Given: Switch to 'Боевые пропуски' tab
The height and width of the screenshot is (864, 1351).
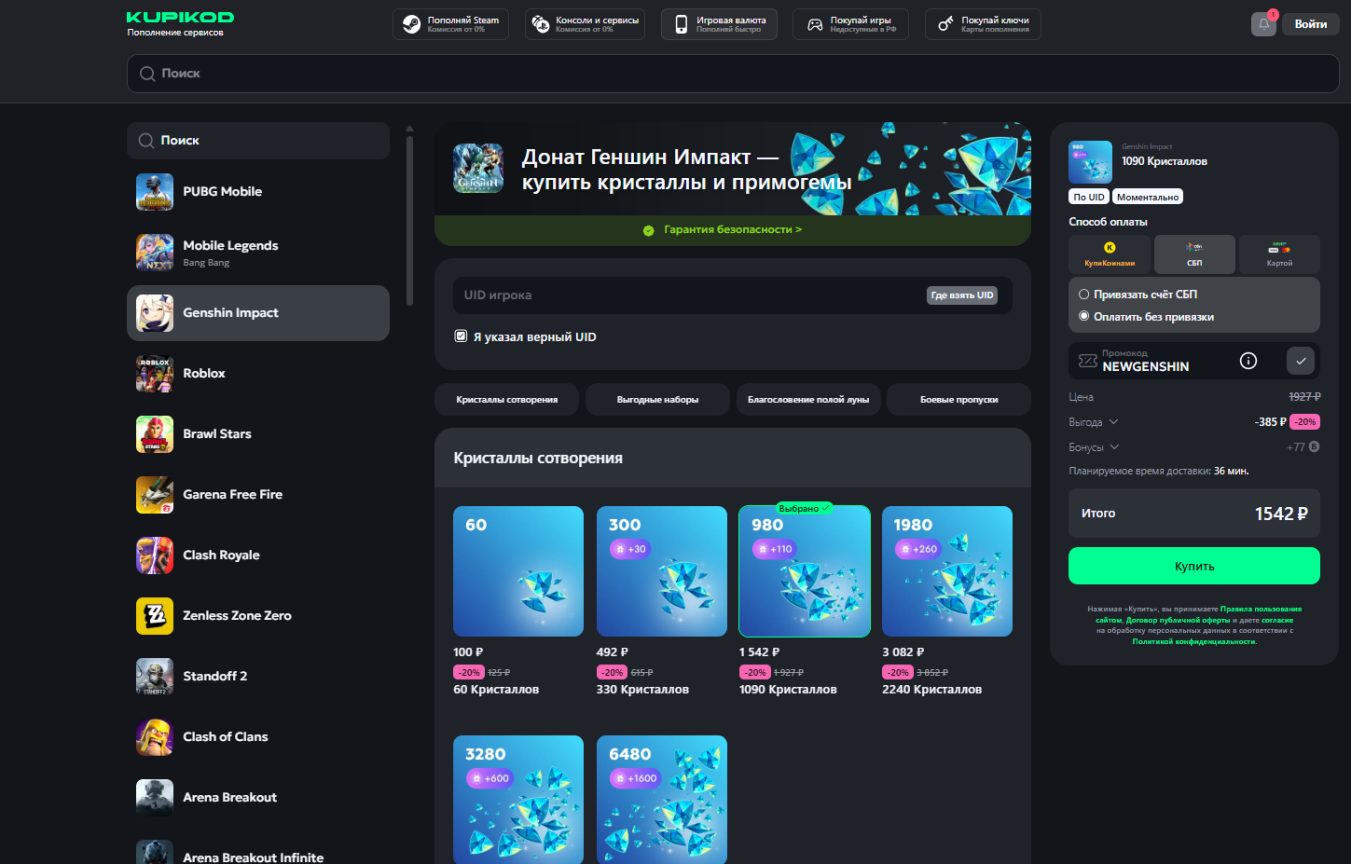Looking at the screenshot, I should [959, 399].
